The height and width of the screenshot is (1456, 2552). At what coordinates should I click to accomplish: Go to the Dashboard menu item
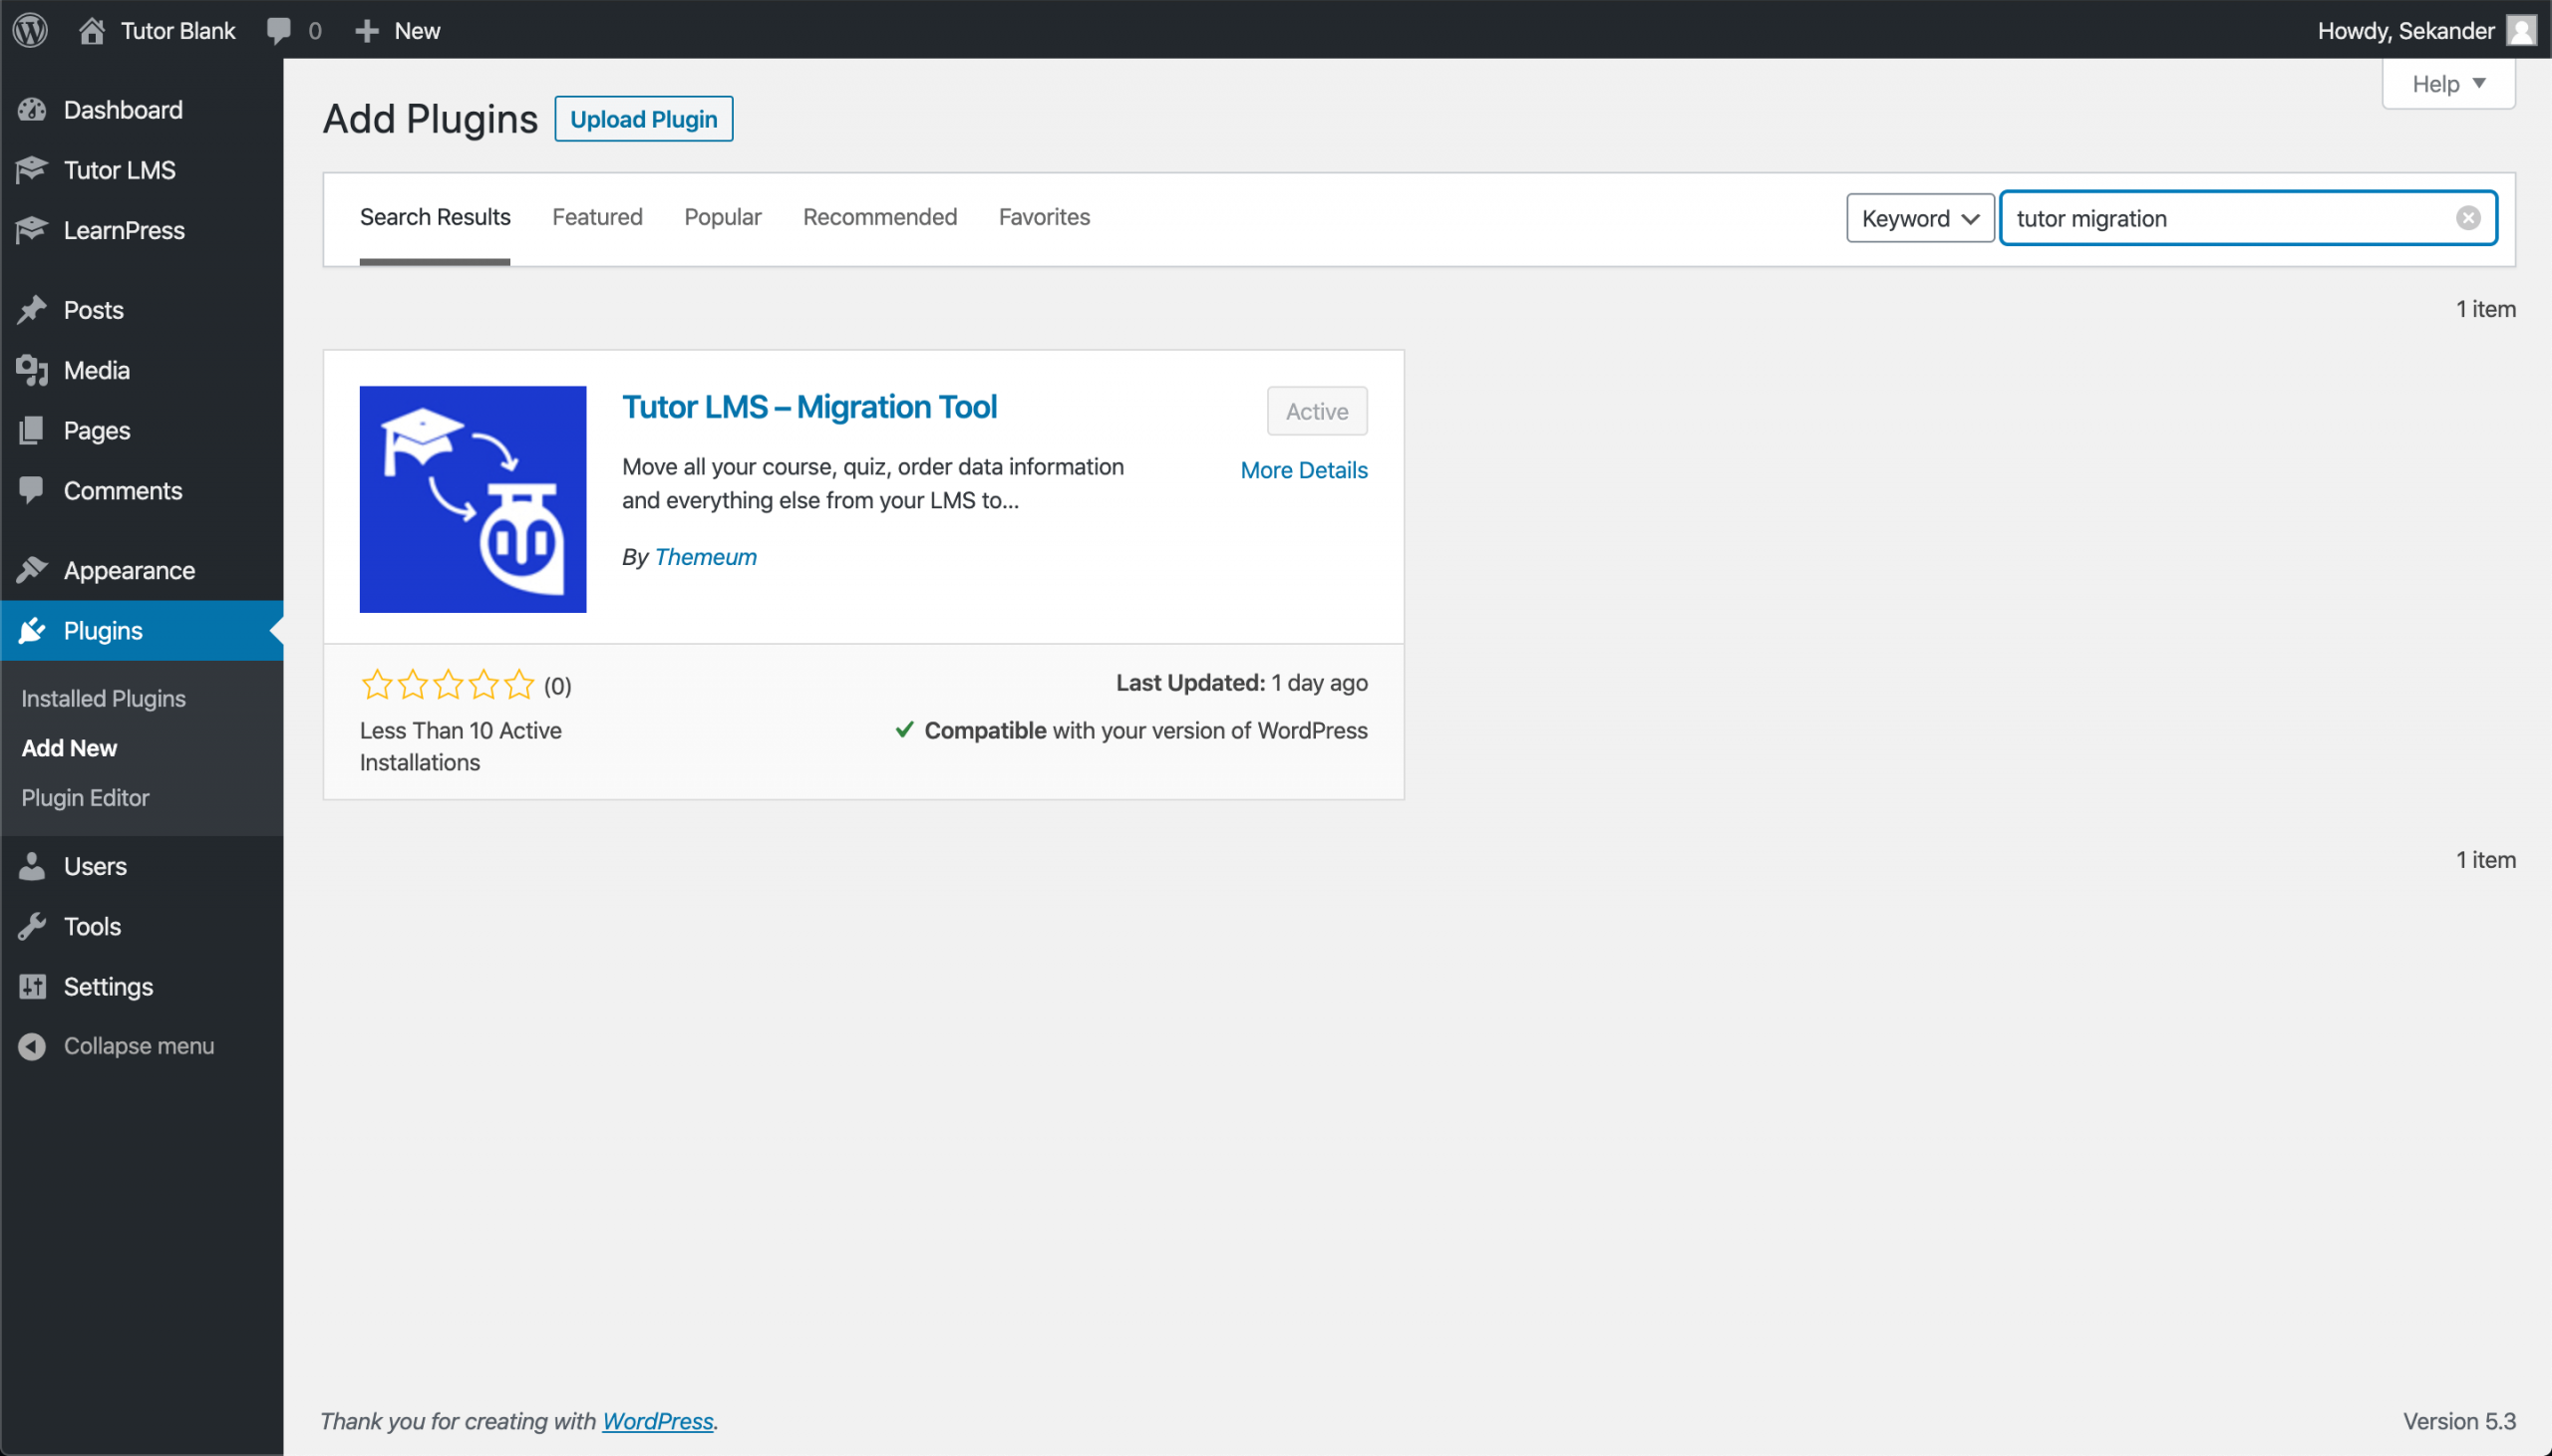123,110
